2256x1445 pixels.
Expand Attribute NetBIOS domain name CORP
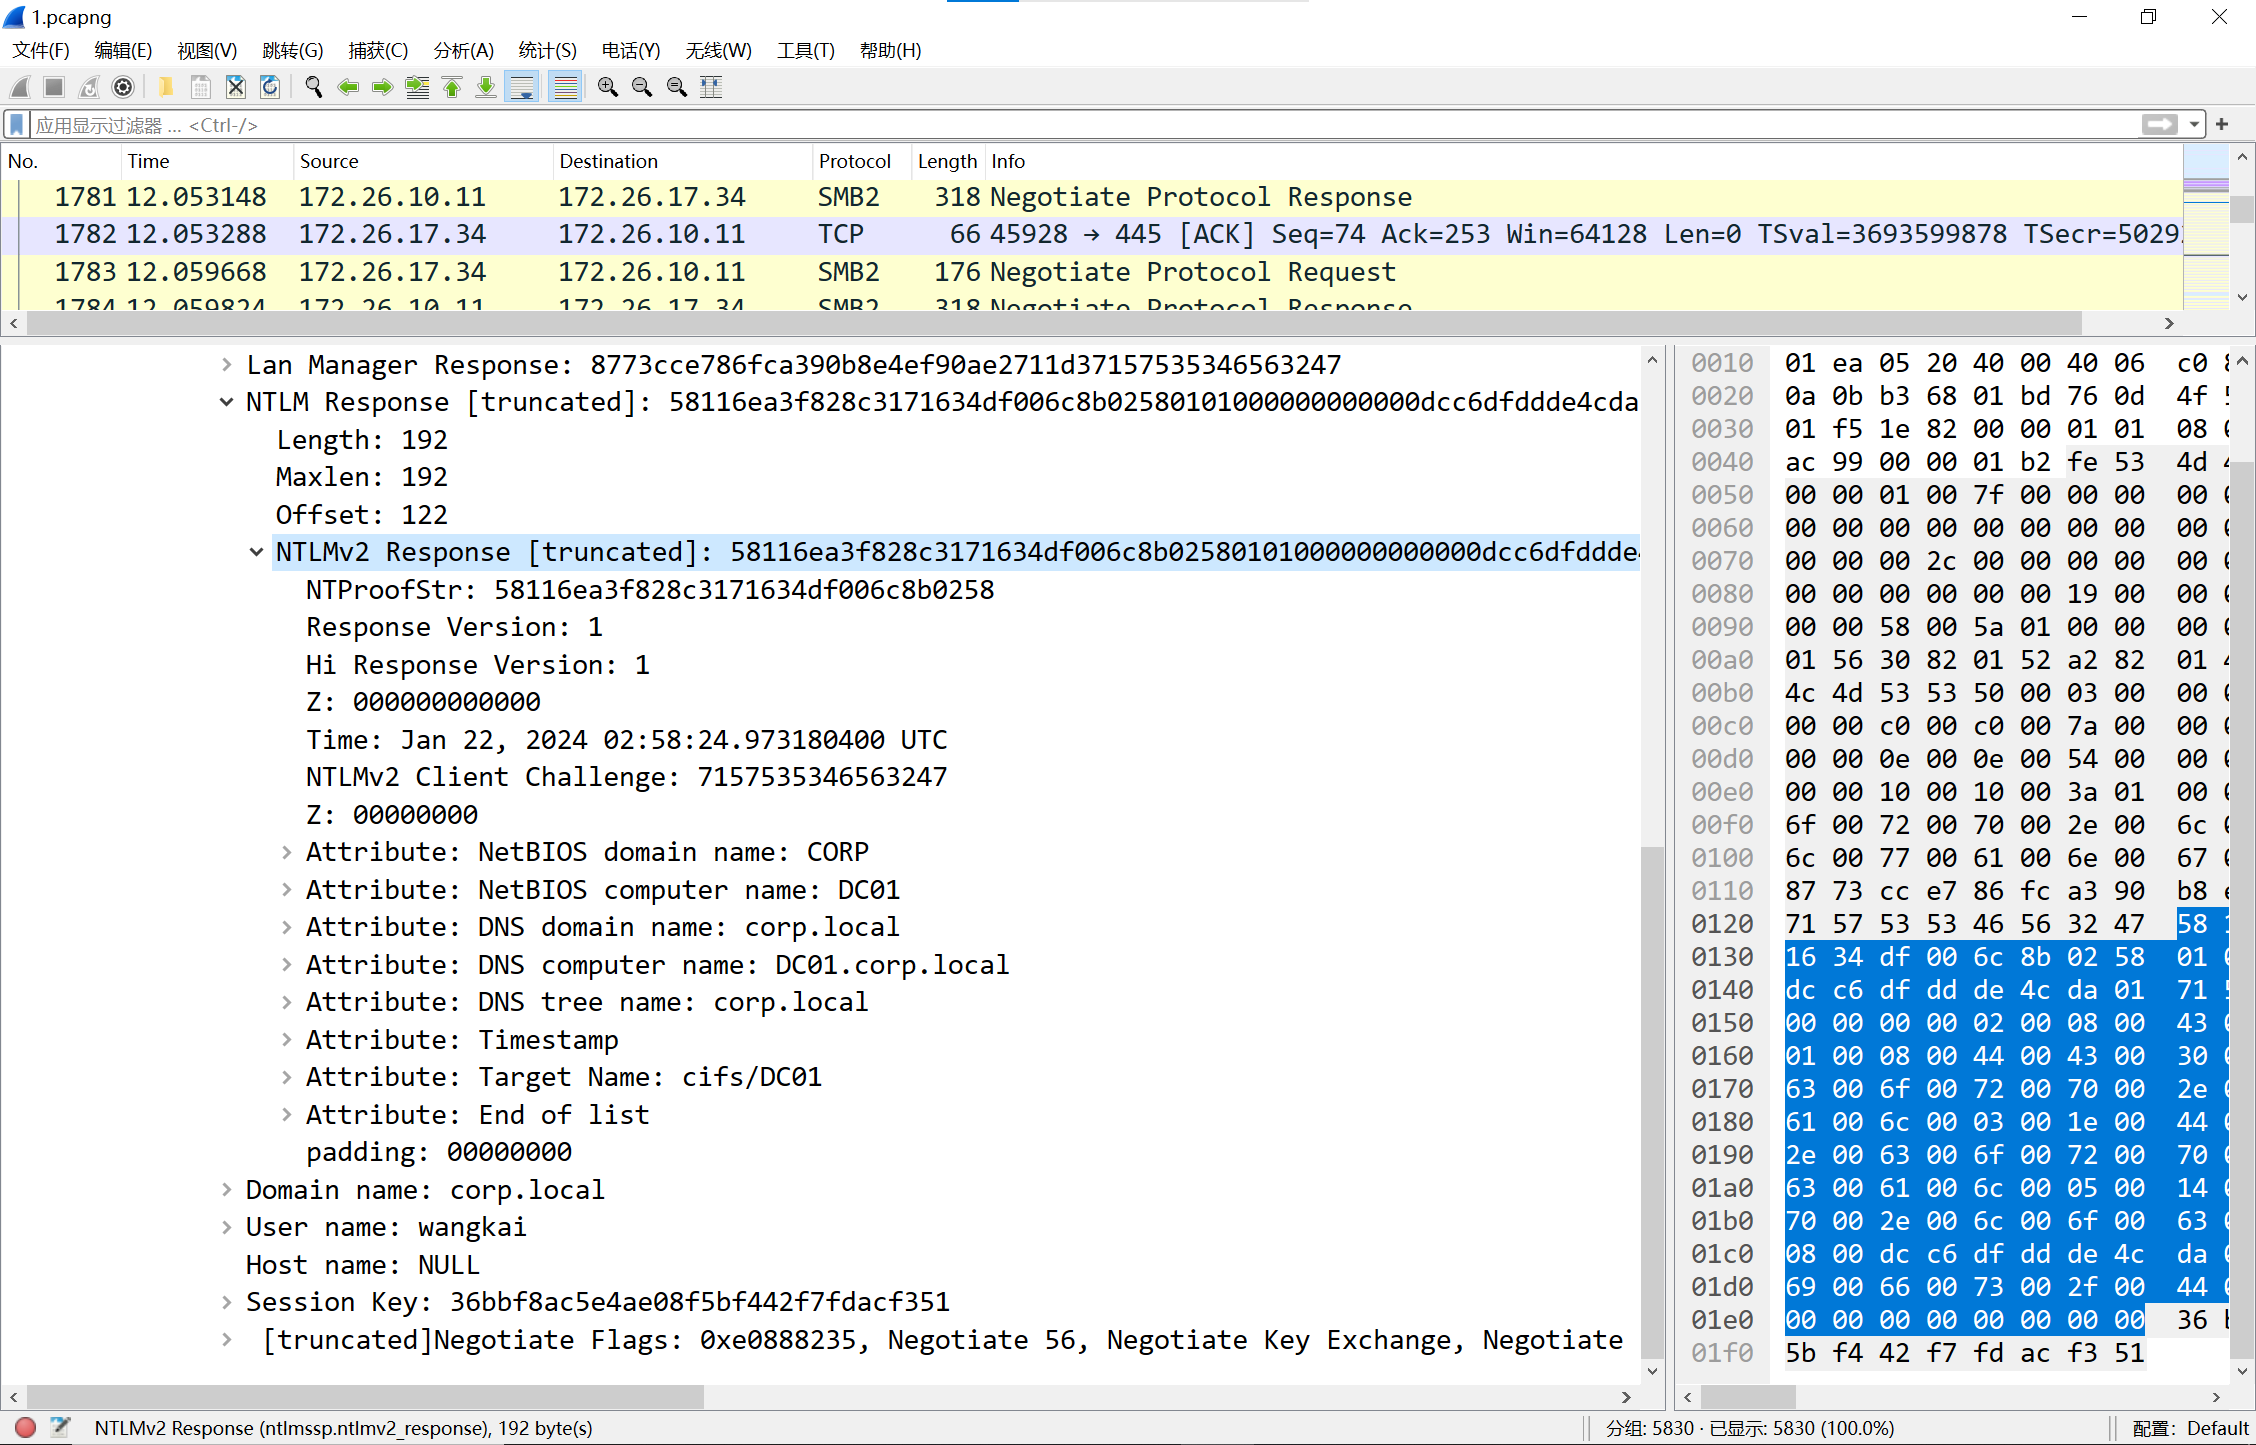pyautogui.click(x=287, y=852)
